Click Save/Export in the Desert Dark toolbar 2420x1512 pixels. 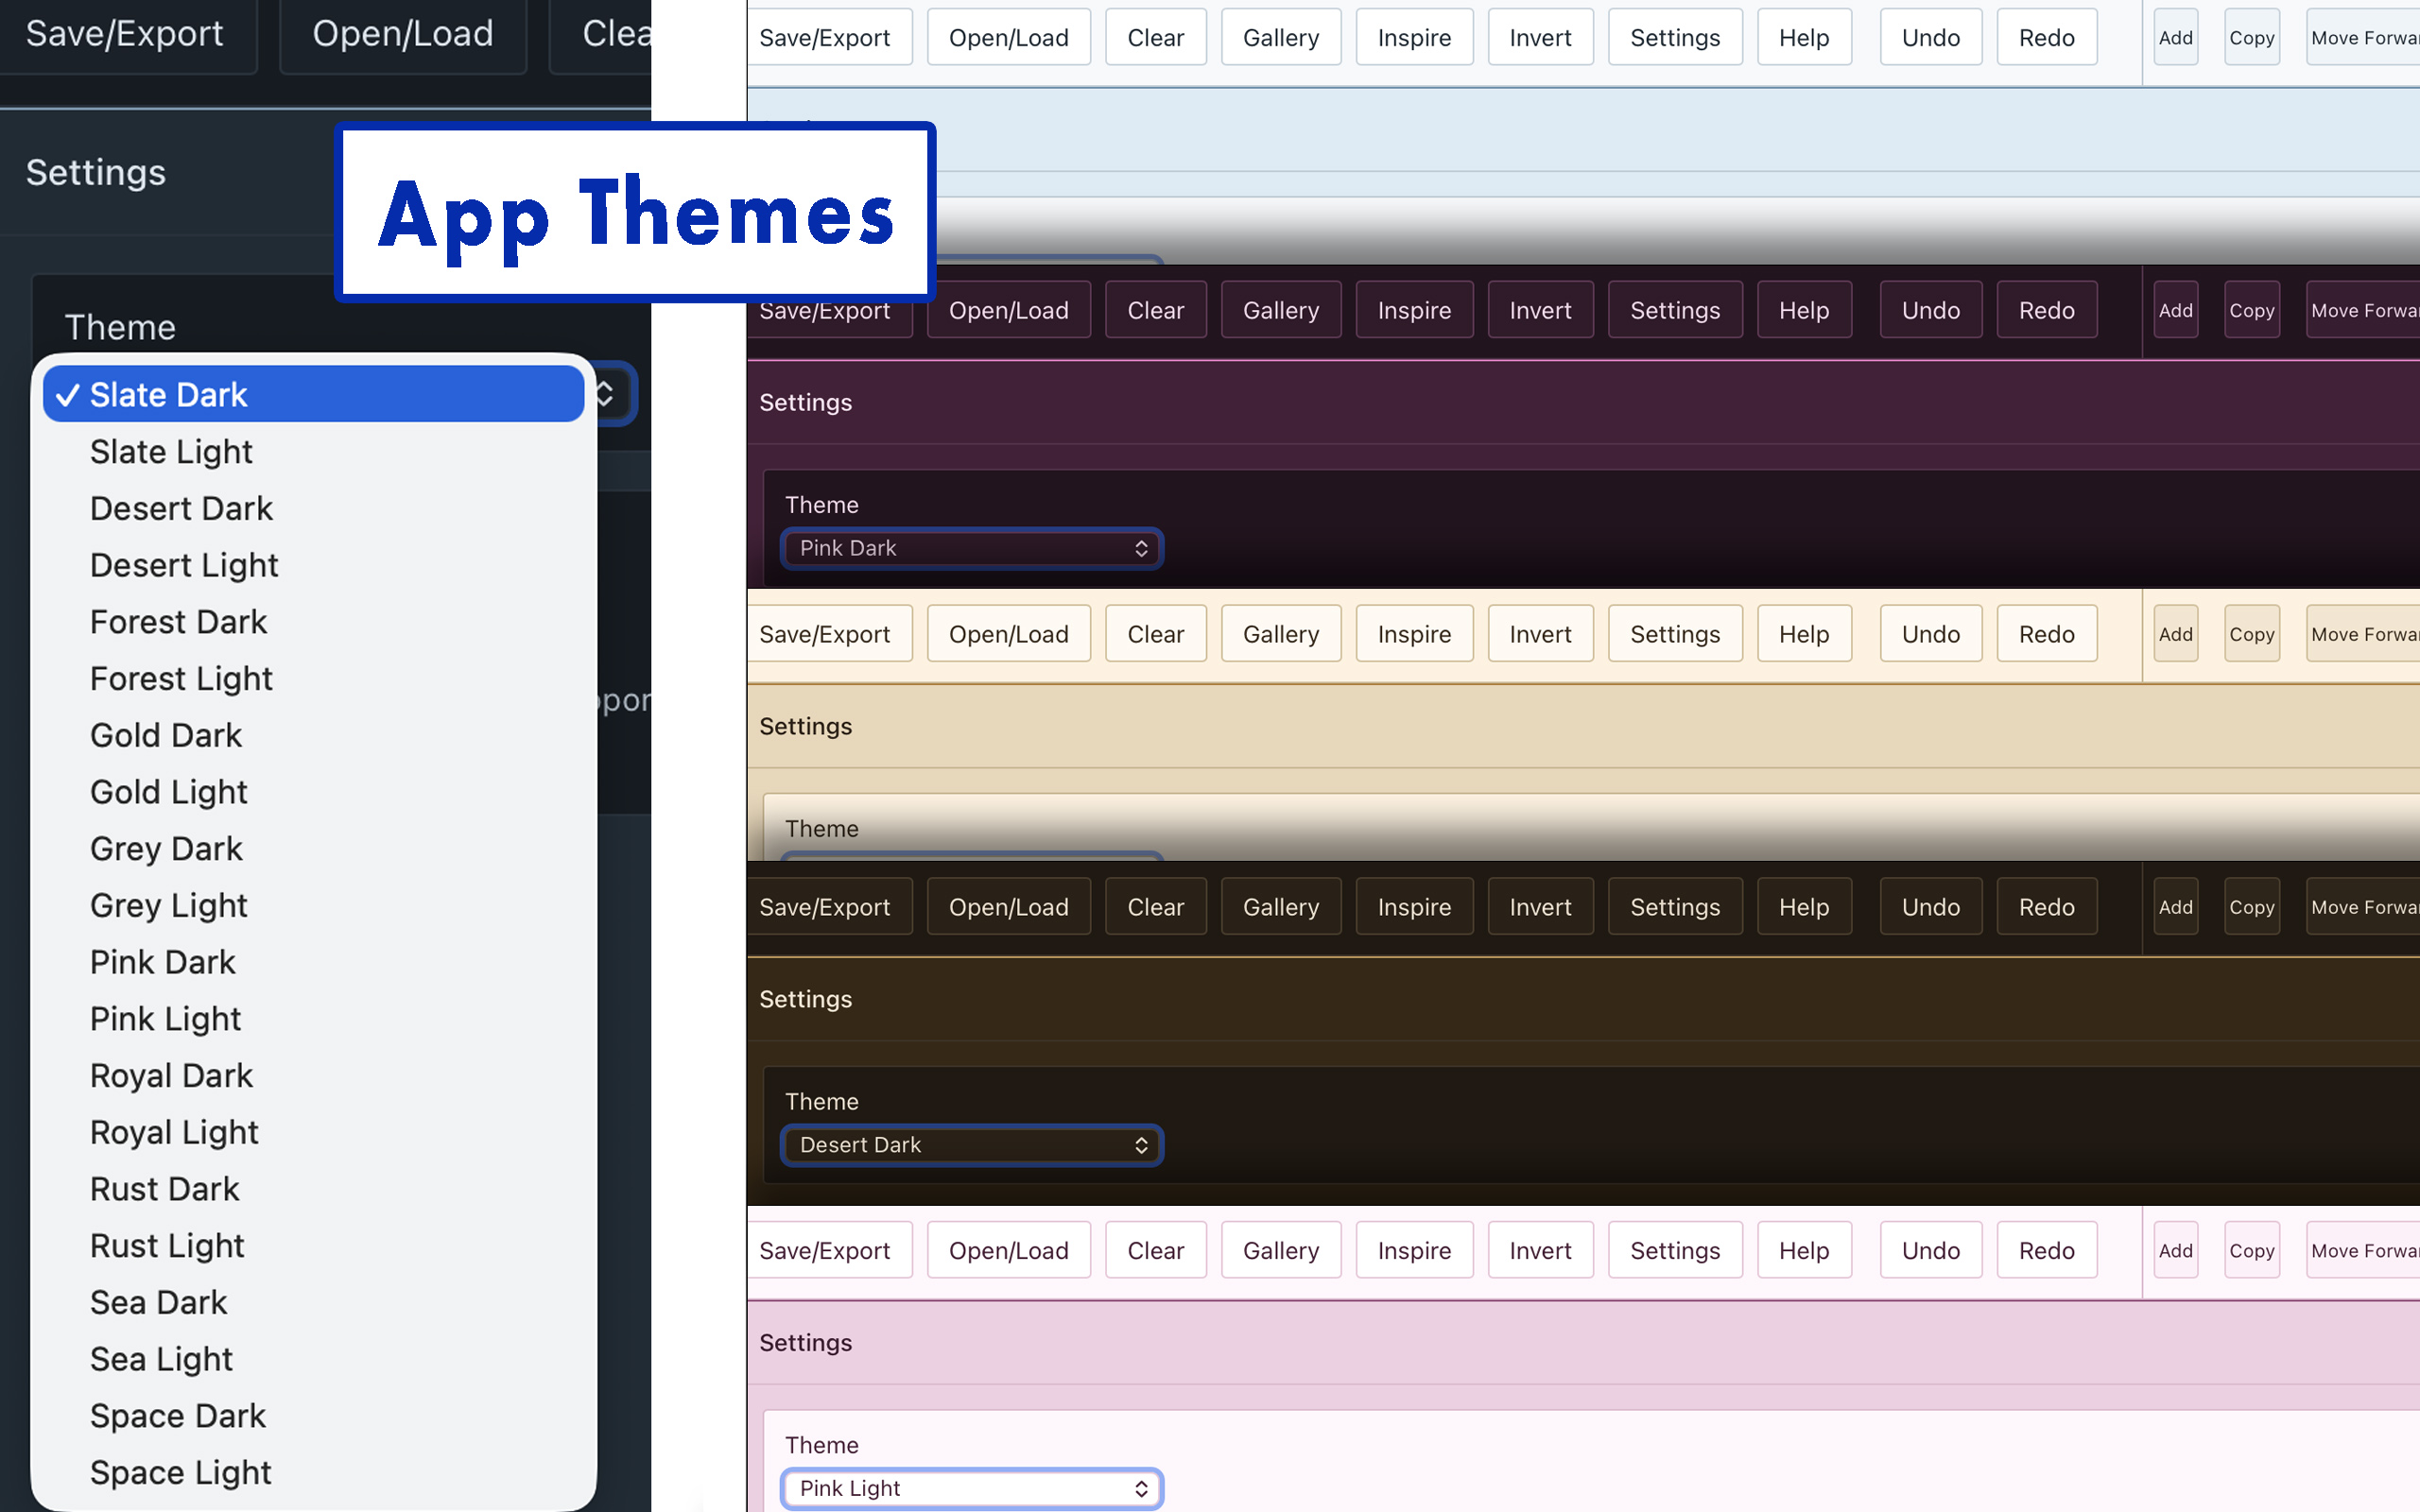point(829,907)
